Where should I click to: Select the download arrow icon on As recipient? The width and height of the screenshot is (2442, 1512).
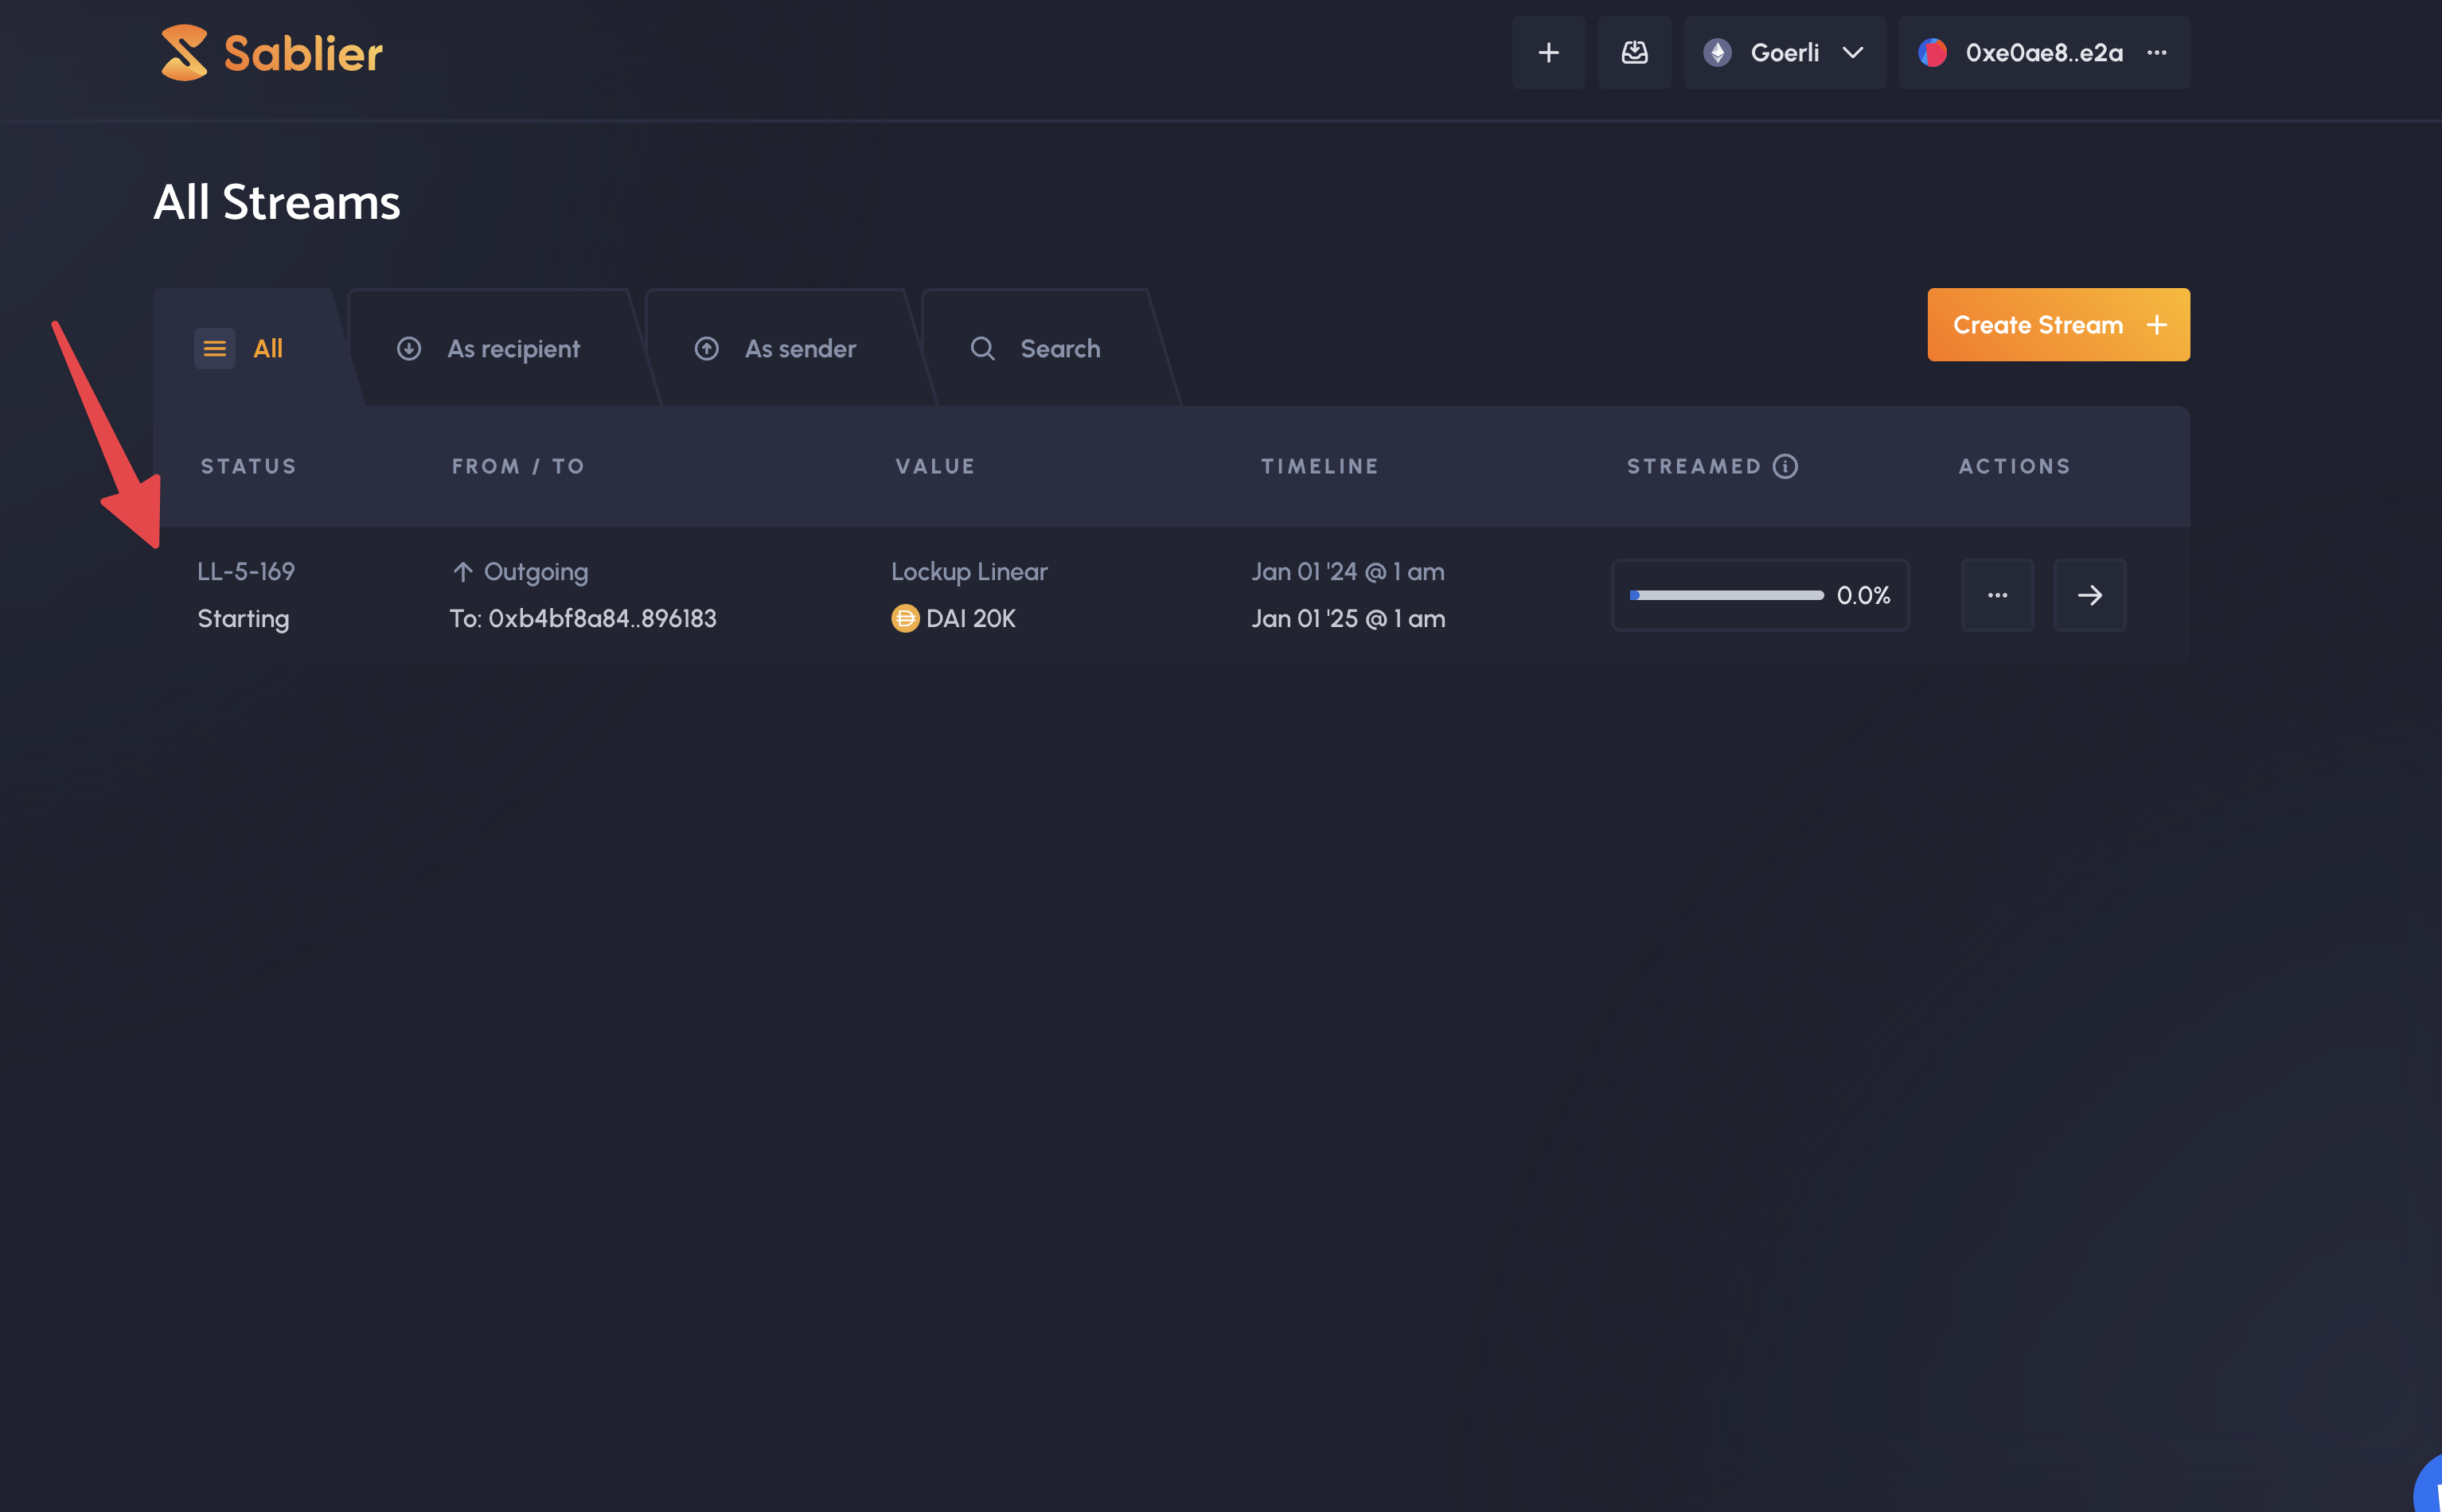pos(410,348)
